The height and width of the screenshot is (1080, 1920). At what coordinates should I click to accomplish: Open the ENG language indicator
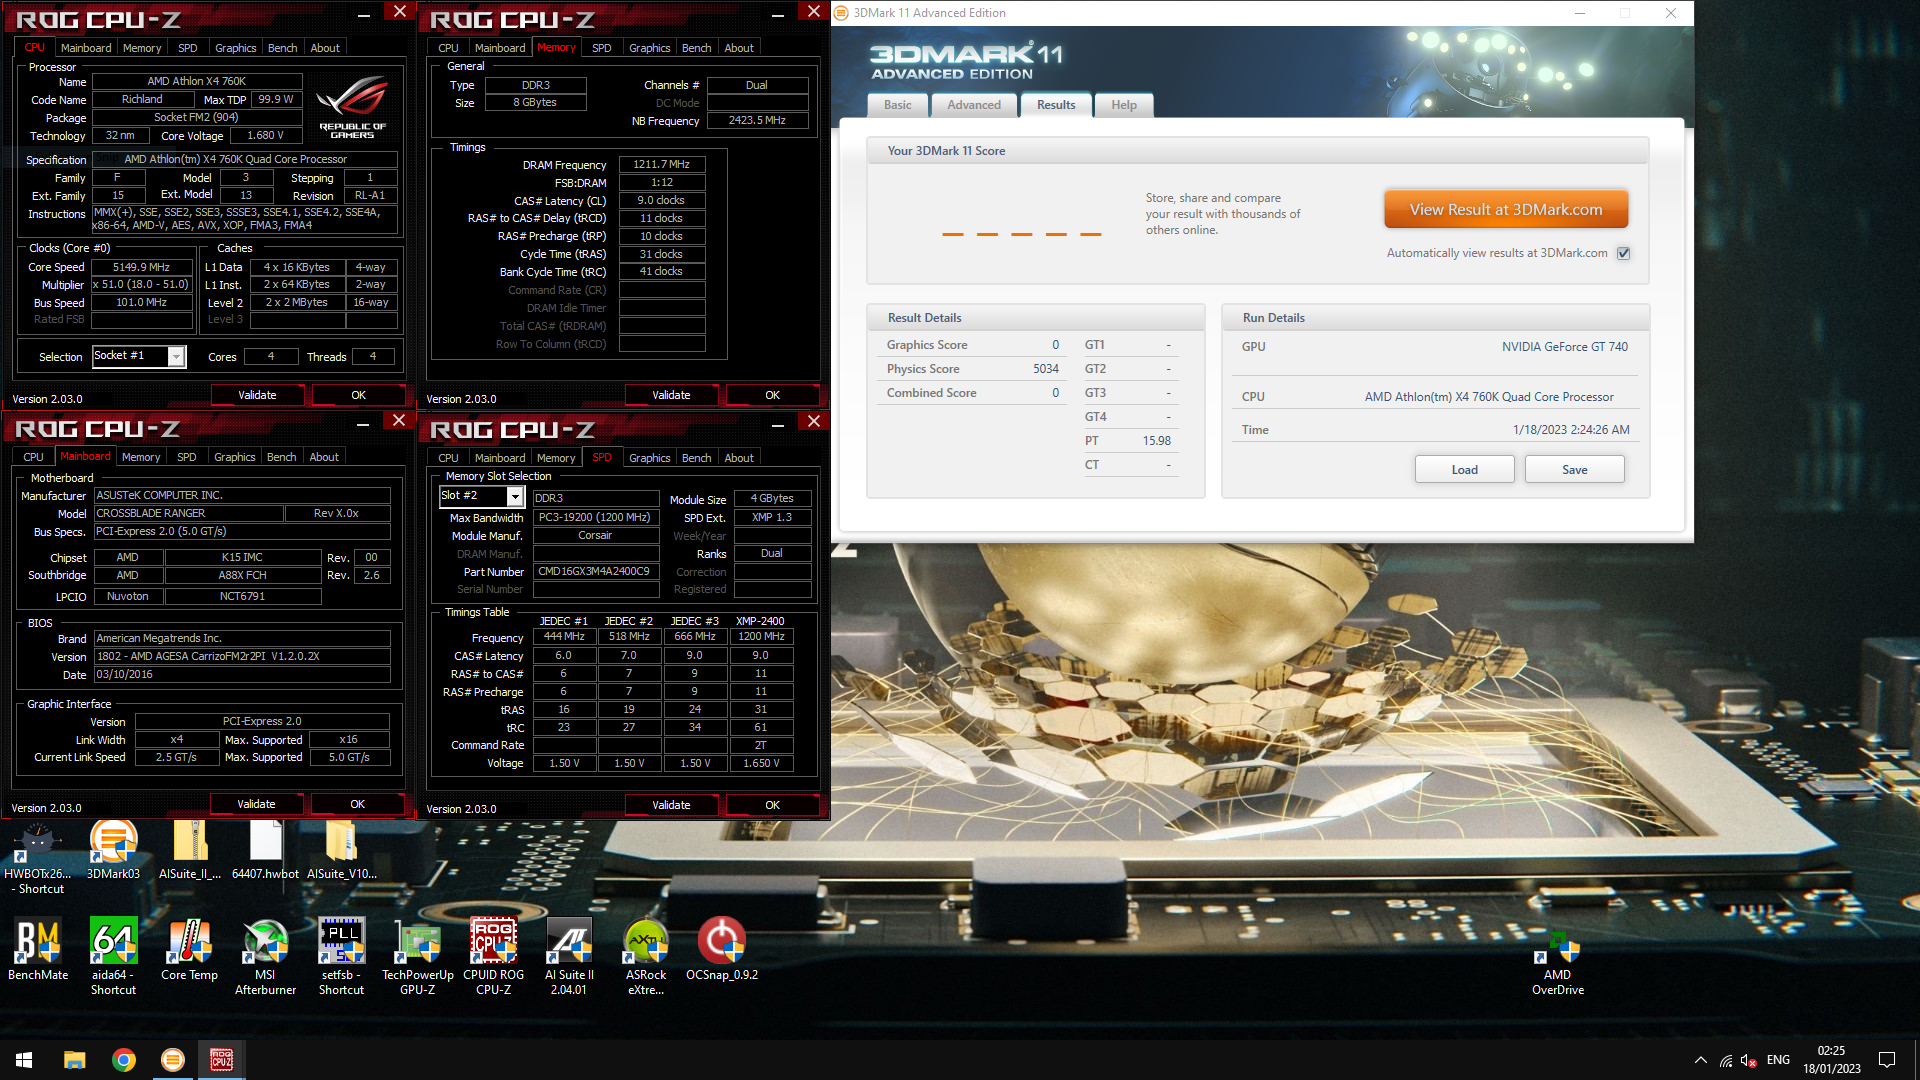coord(1778,1060)
